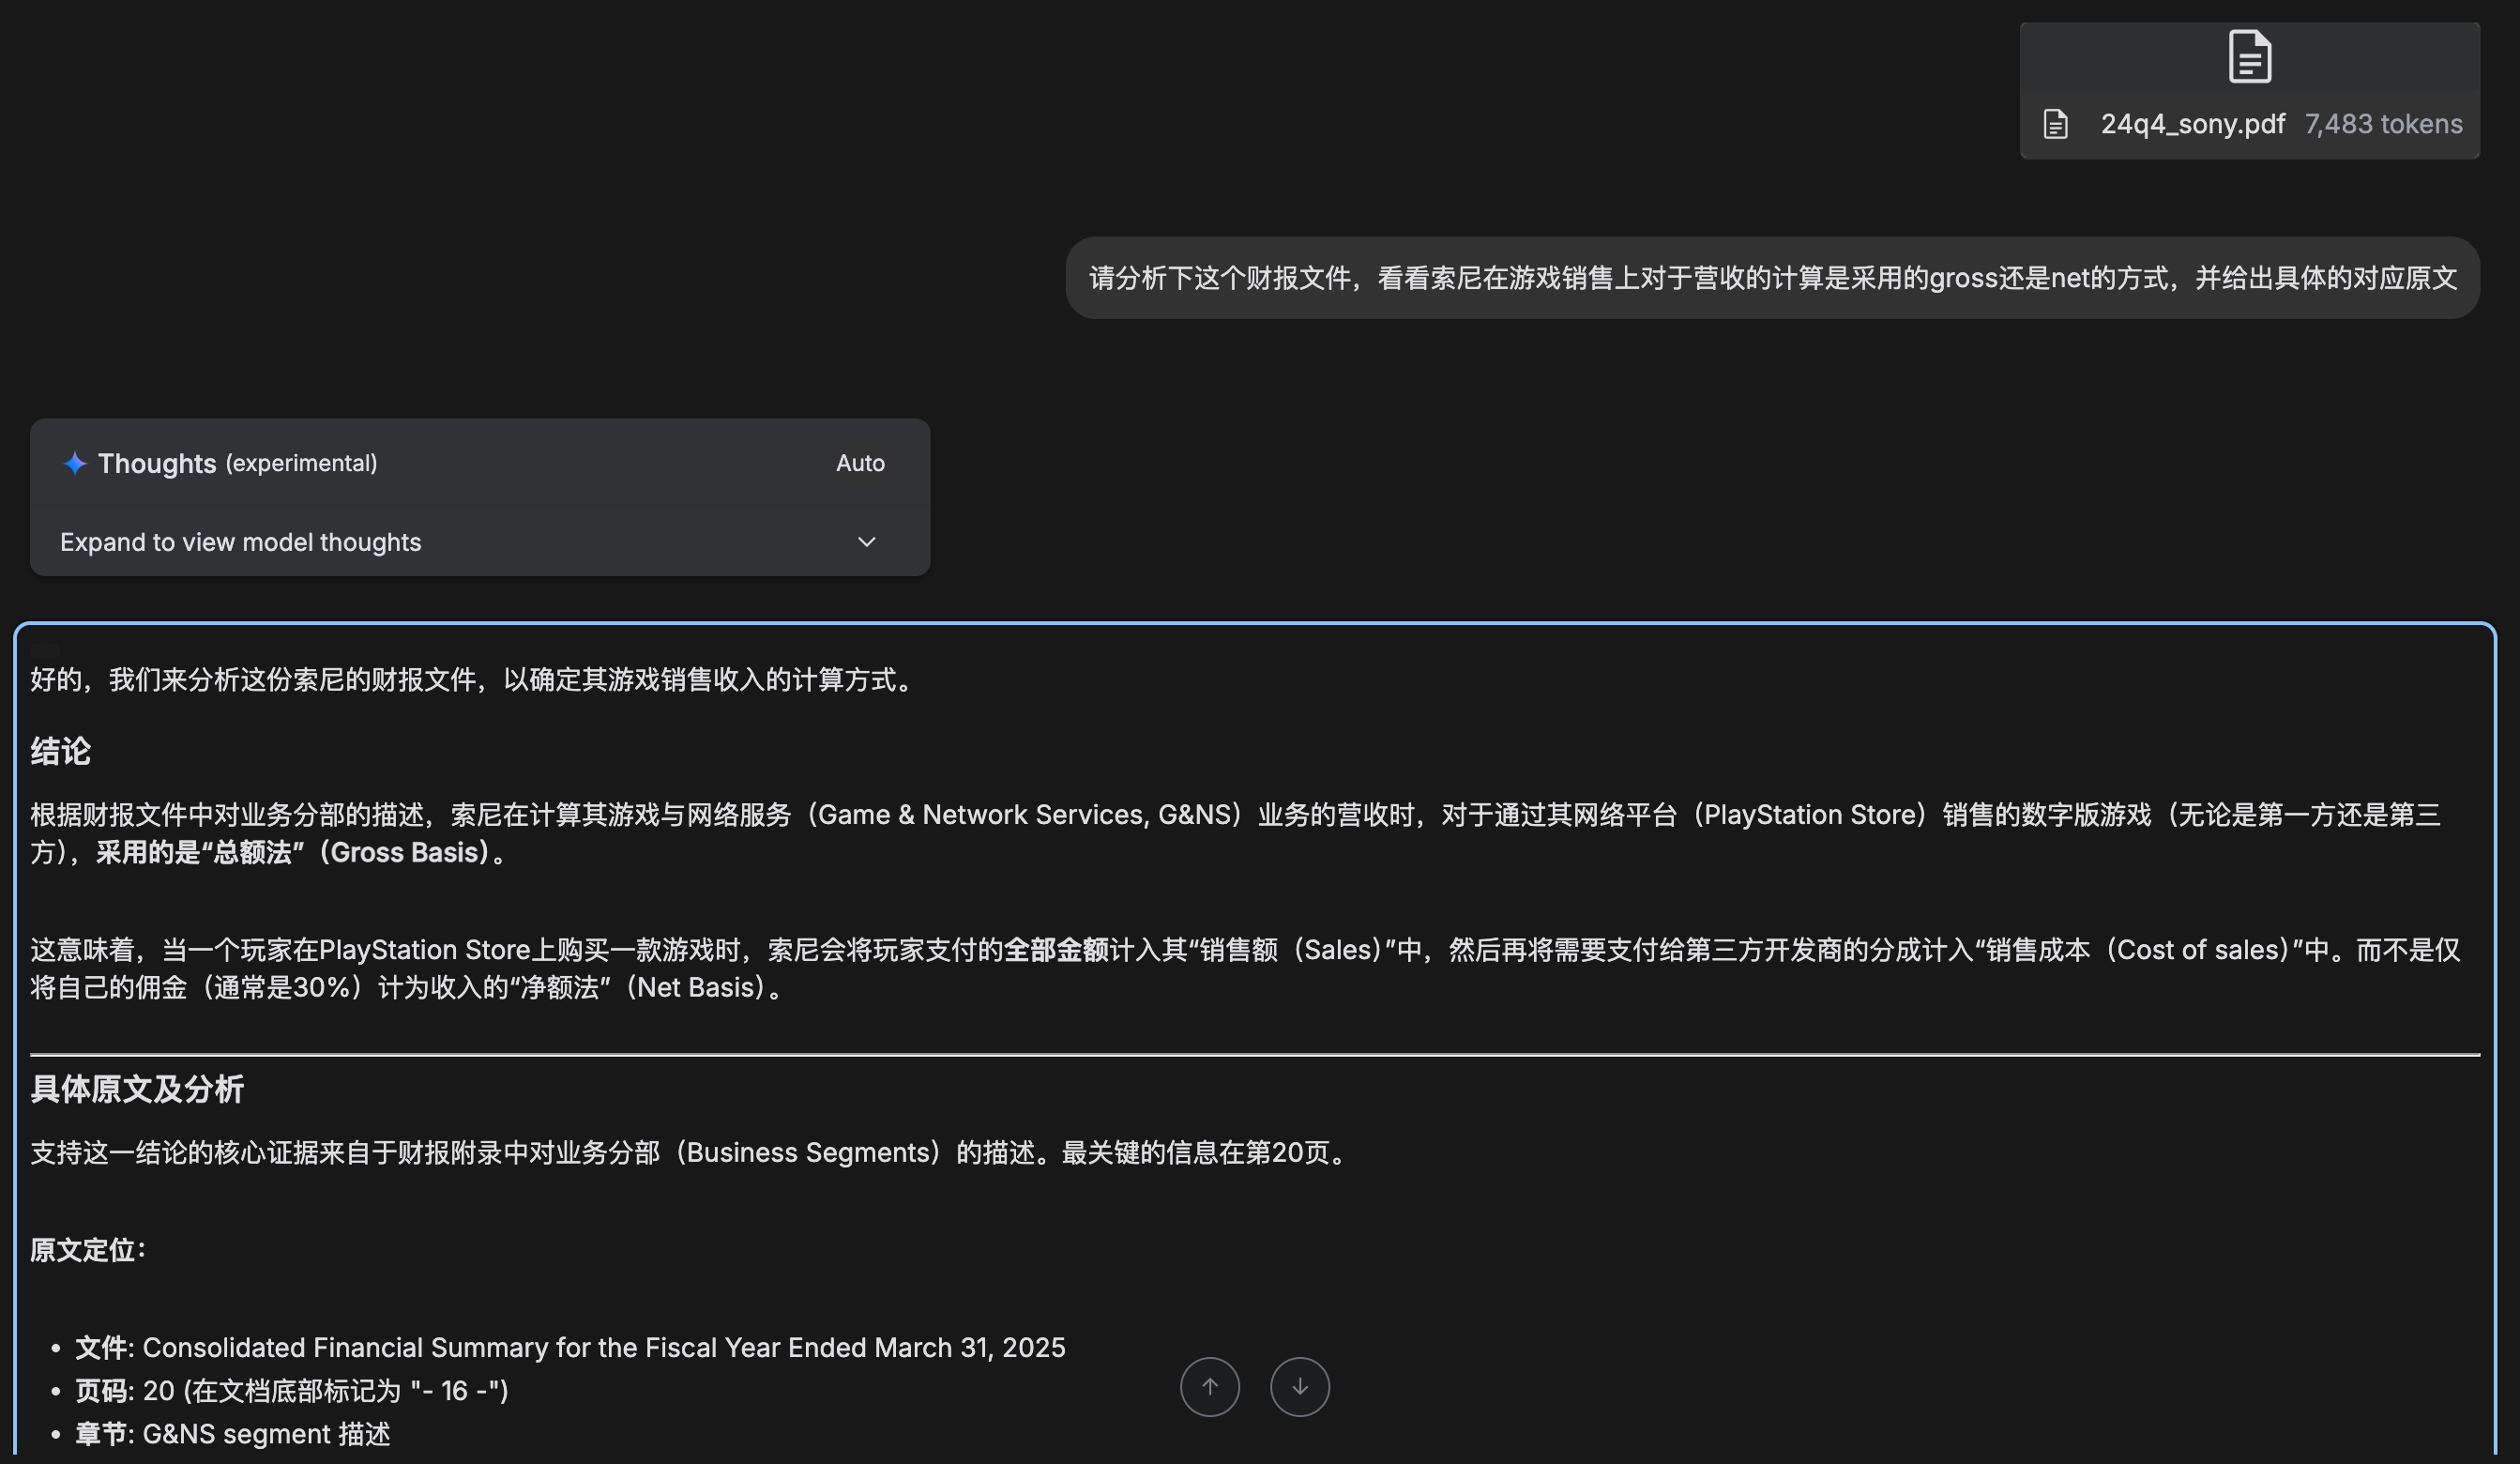Click the bold '全部金额' text

1056,950
